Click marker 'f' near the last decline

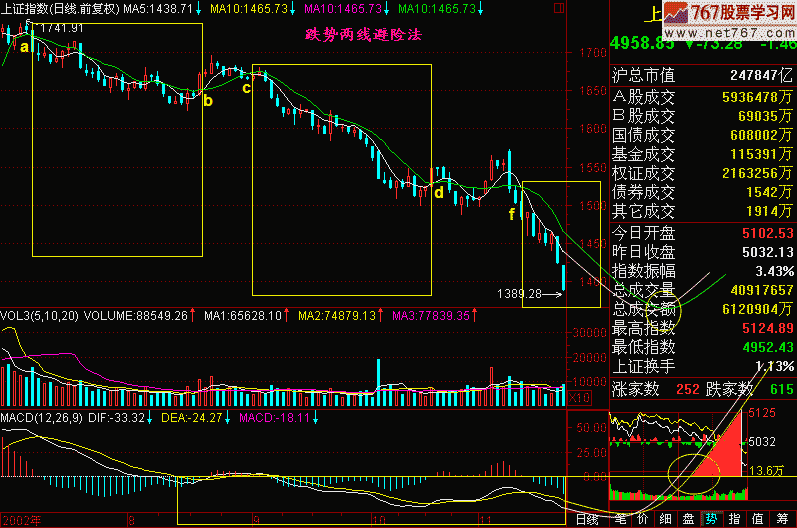pyautogui.click(x=512, y=214)
